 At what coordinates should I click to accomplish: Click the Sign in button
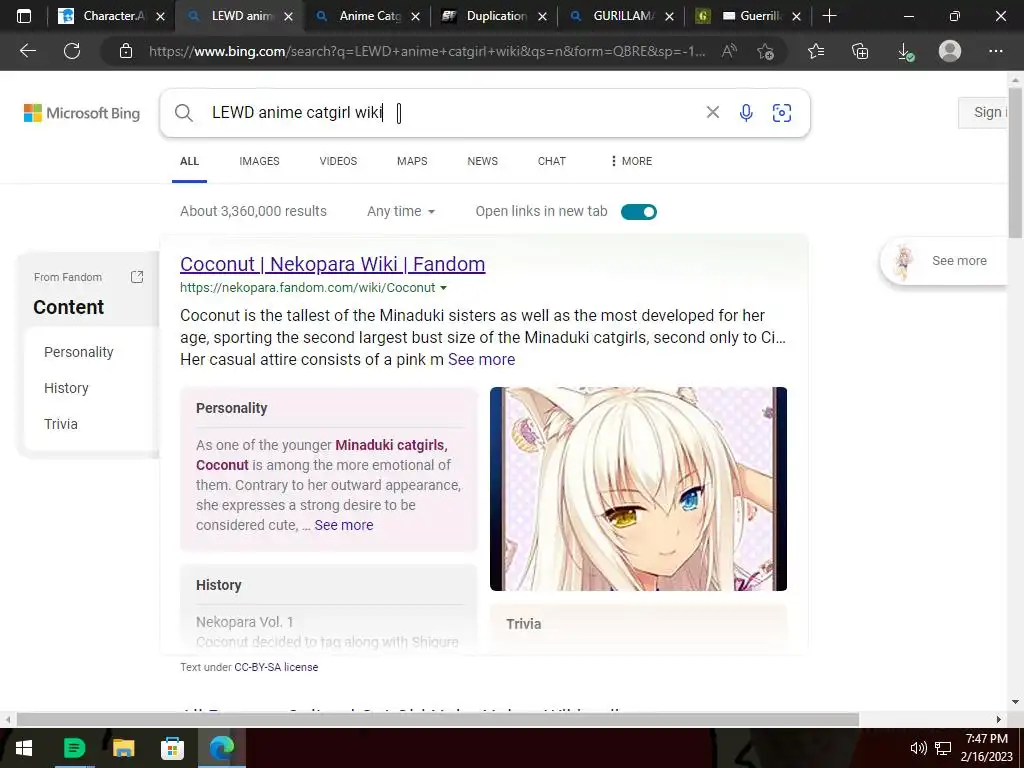click(x=983, y=112)
